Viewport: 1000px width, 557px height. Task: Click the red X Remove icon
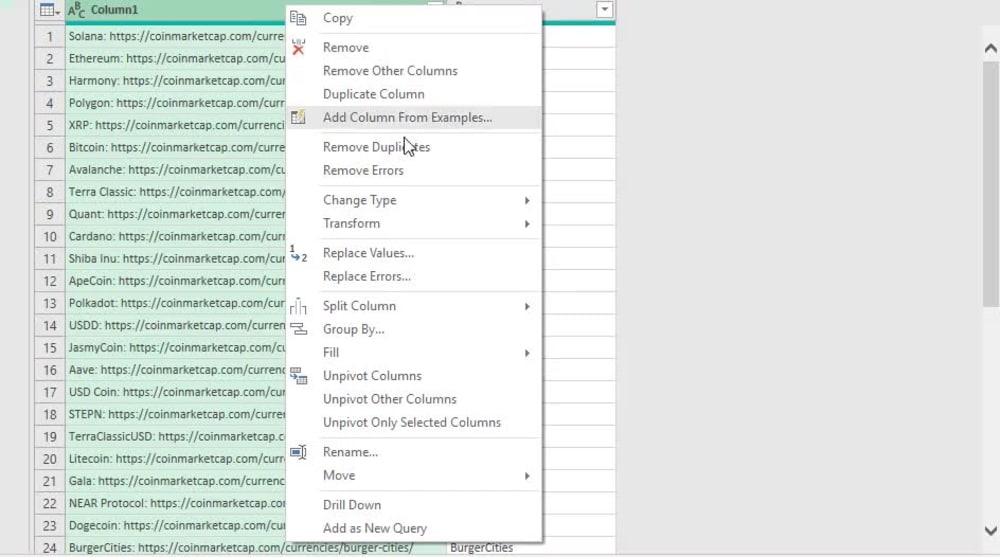point(298,47)
